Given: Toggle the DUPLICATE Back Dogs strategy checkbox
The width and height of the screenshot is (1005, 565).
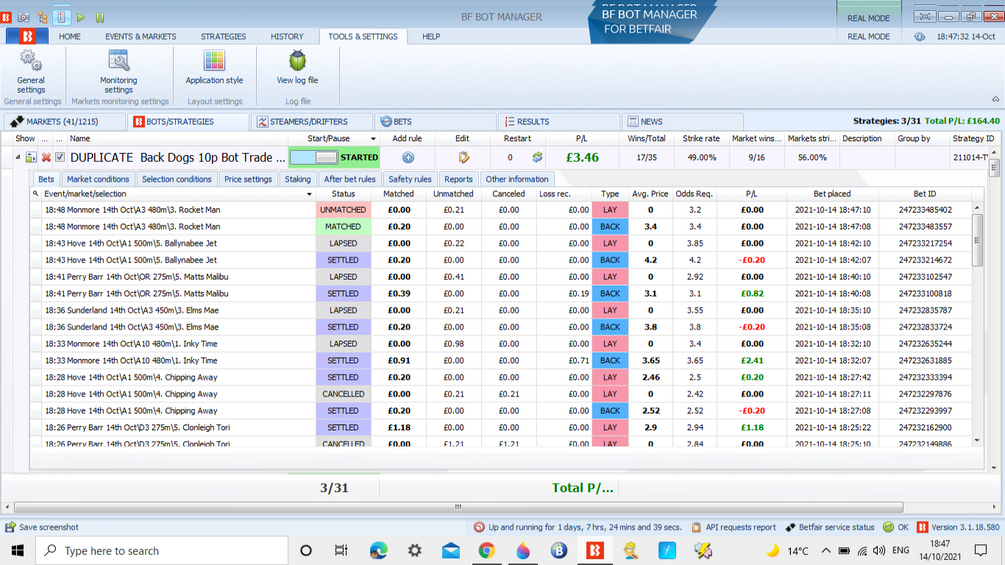Looking at the screenshot, I should [x=60, y=157].
